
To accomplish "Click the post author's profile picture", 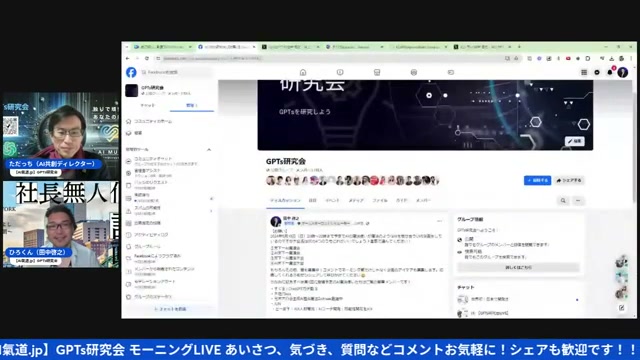I will 276,221.
